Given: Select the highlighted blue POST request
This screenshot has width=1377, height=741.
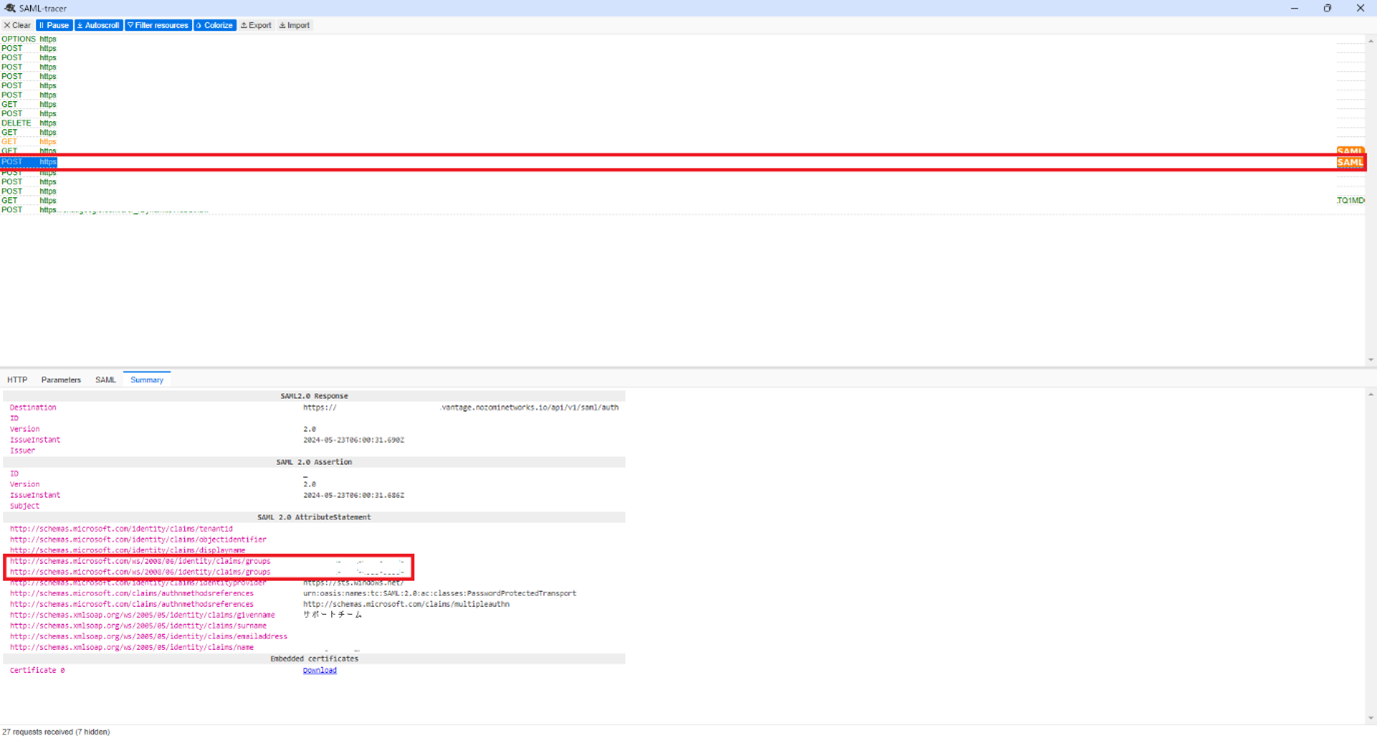Looking at the screenshot, I should pos(684,162).
